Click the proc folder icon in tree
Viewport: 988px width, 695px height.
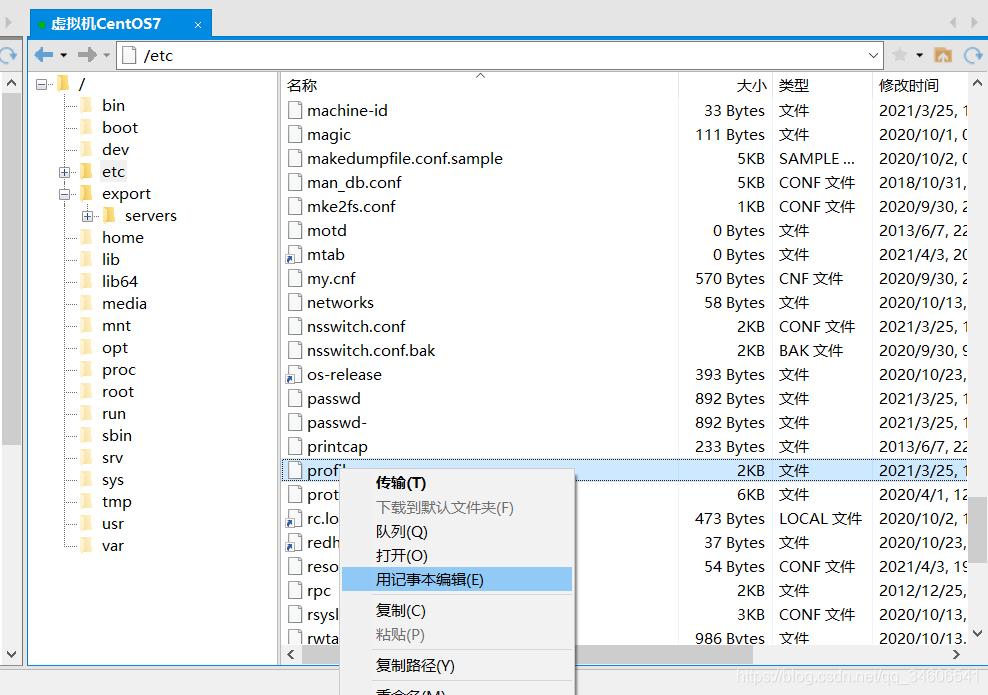(87, 370)
